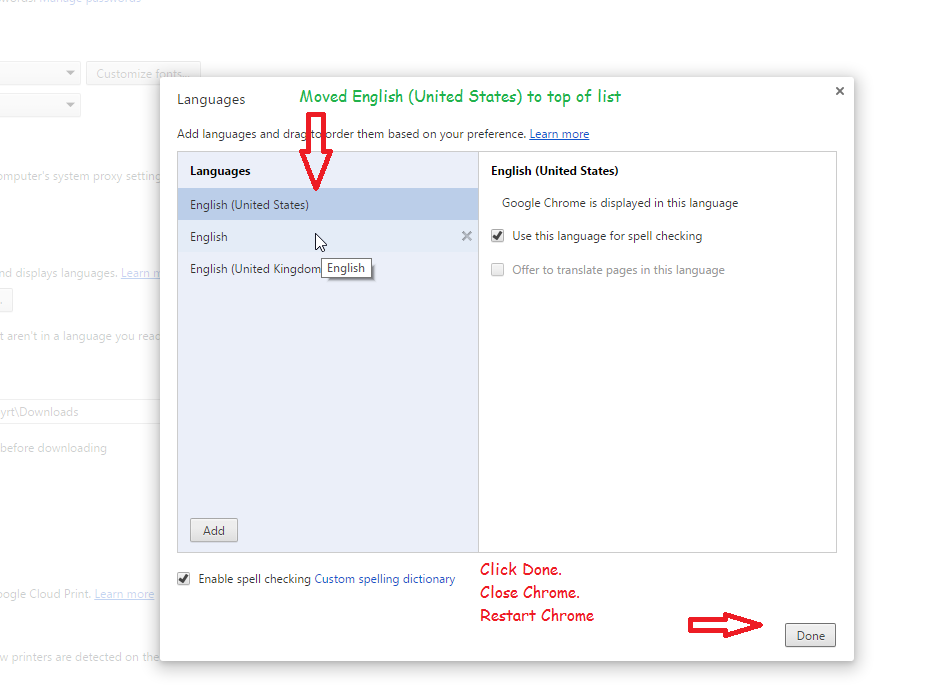Open the dropdown beside the Customize fonts button
Image resolution: width=940 pixels, height=686 pixels.
tap(40, 74)
